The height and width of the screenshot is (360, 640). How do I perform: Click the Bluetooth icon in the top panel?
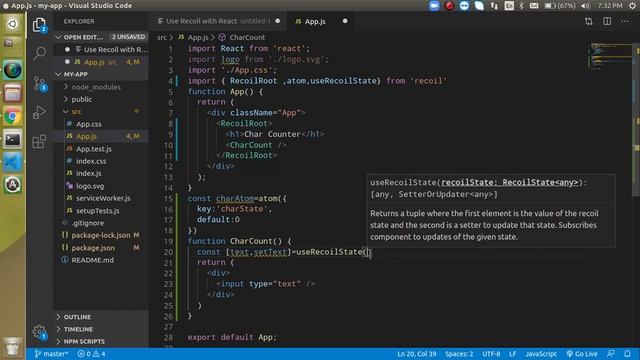[x=522, y=6]
